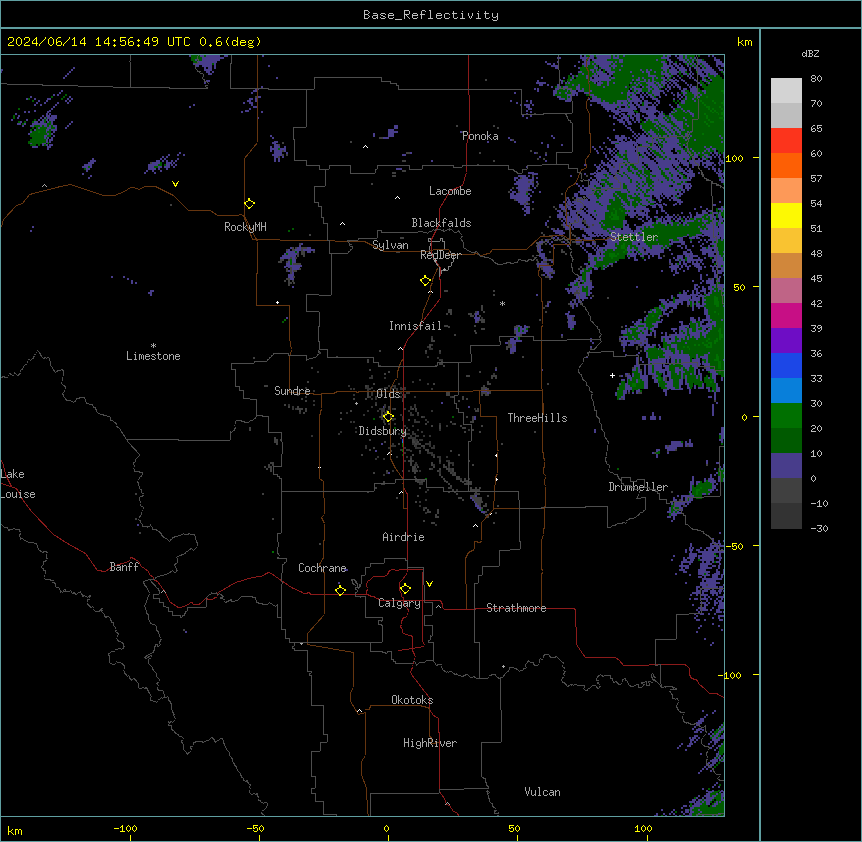This screenshot has width=862, height=842.
Task: Click the Ponoka town label
Action: 480,136
